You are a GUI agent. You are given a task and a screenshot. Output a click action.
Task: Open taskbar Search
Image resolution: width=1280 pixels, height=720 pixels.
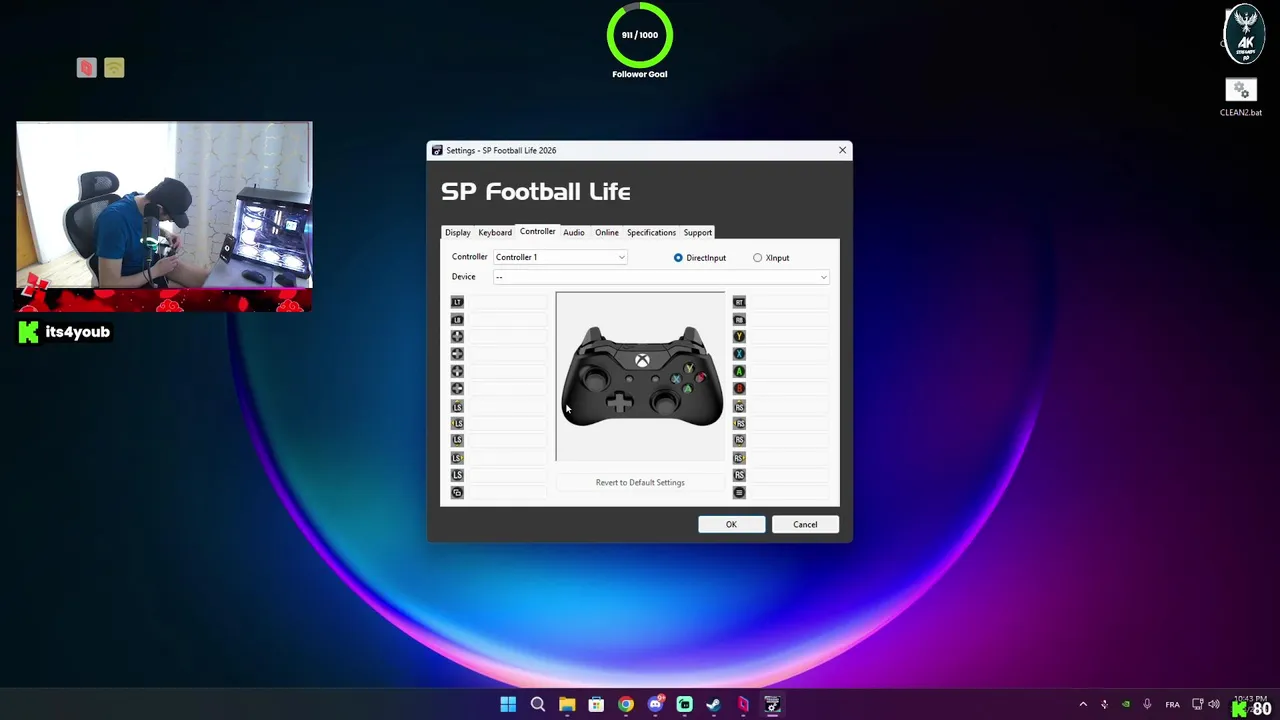[537, 704]
